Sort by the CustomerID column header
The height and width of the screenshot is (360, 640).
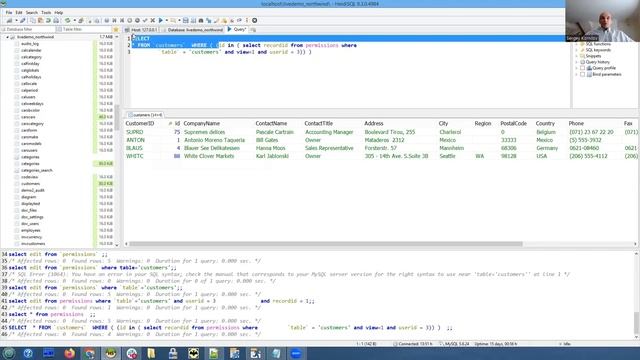click(x=140, y=123)
